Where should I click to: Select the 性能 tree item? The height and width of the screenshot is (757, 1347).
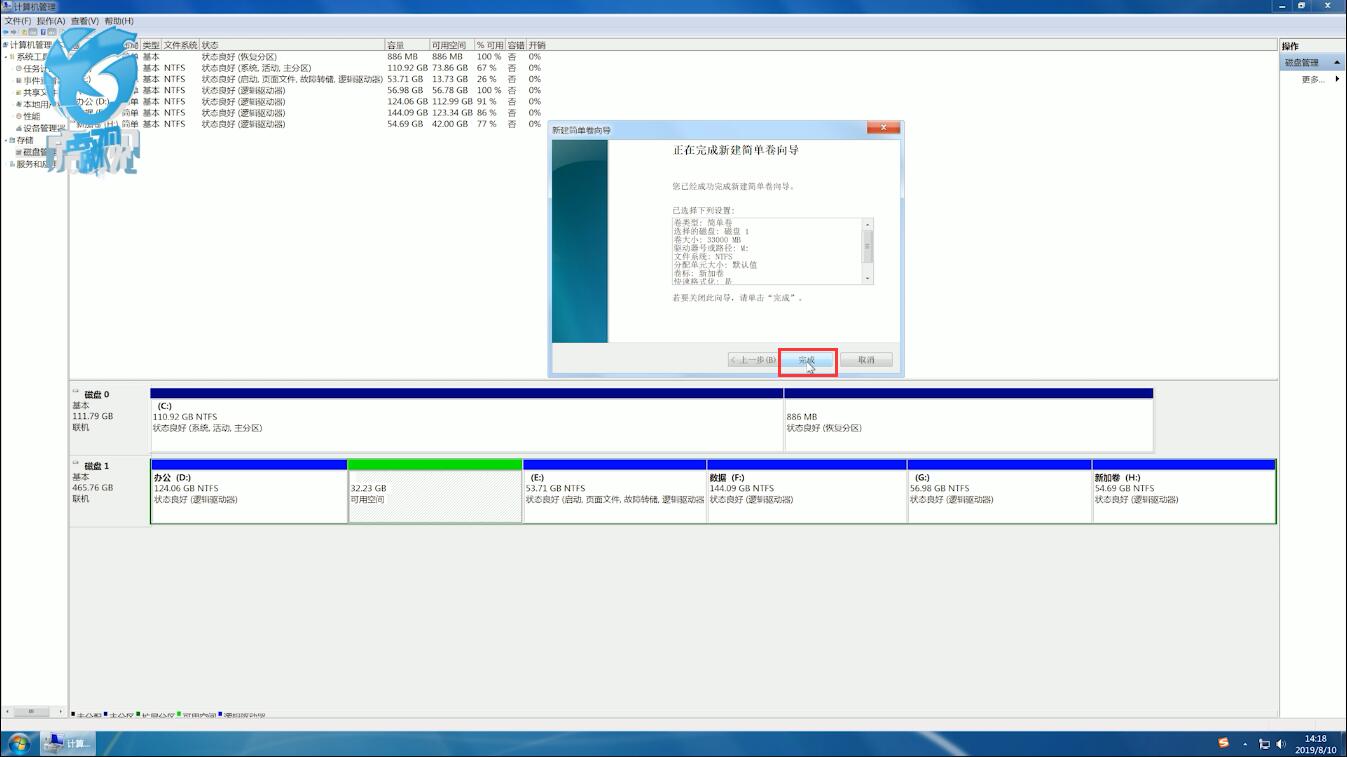click(x=32, y=117)
